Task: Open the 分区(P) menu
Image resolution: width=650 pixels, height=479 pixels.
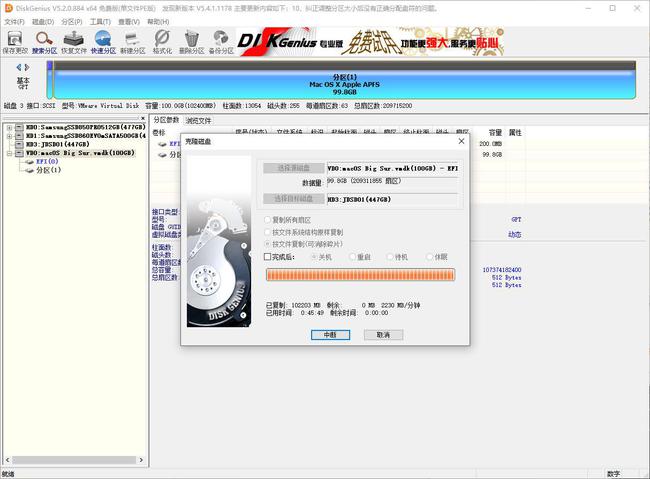Action: (x=72, y=22)
